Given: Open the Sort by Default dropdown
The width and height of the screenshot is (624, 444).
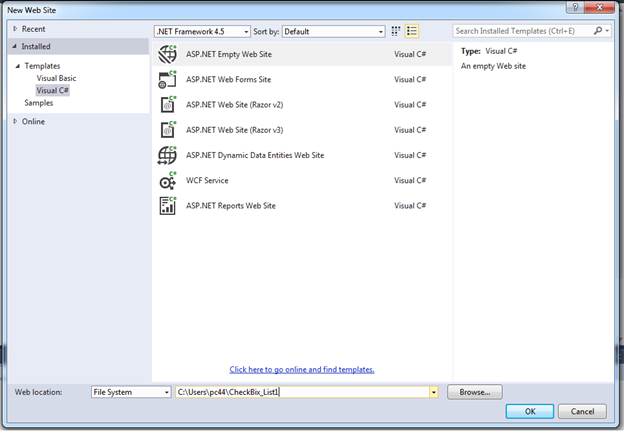Looking at the screenshot, I should (x=333, y=31).
